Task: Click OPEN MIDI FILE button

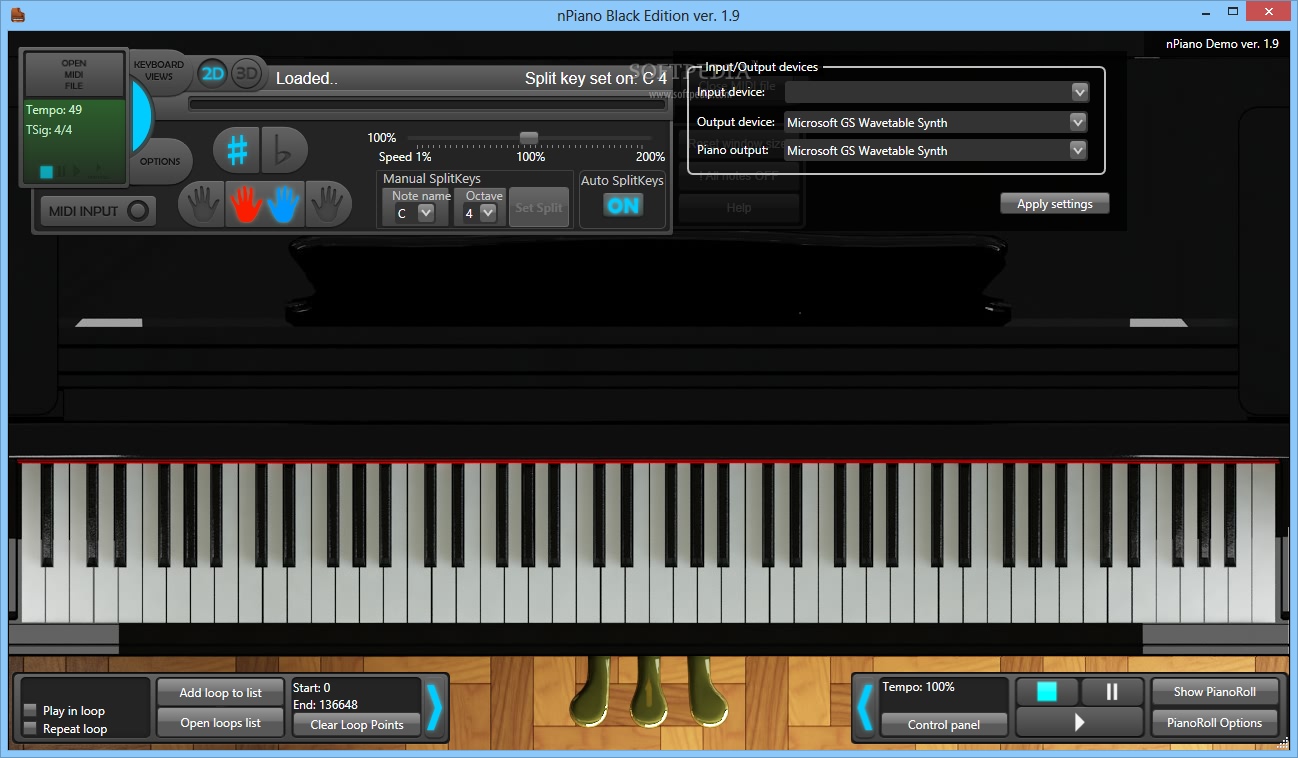Action: [74, 75]
